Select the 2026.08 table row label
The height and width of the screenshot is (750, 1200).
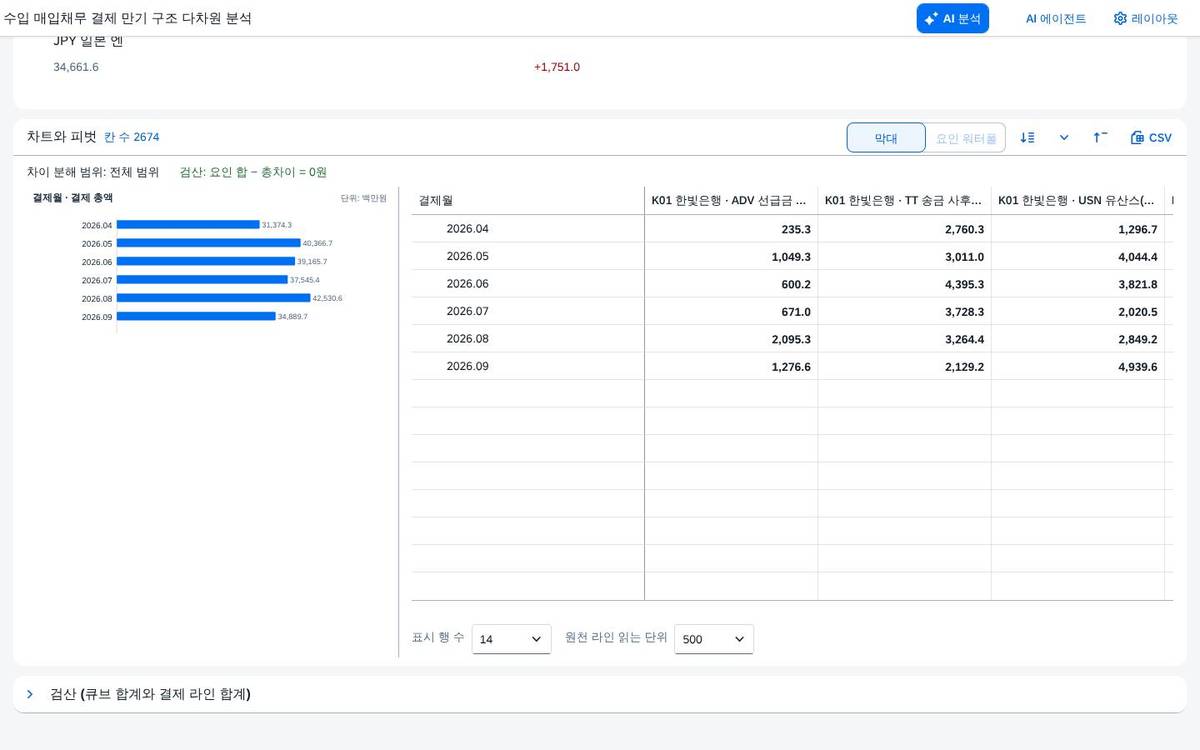point(468,339)
